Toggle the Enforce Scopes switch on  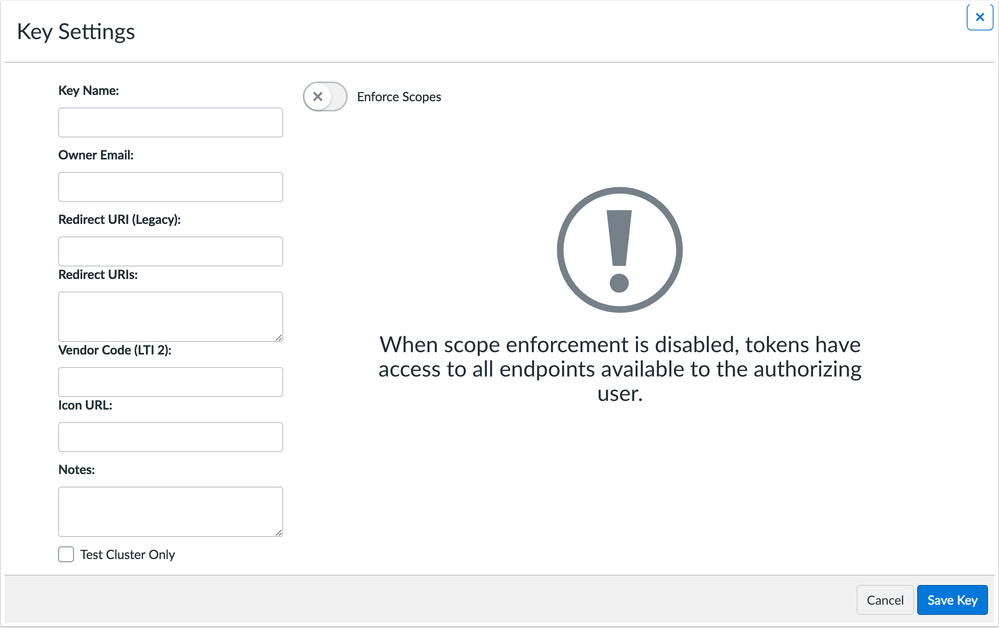tap(324, 96)
